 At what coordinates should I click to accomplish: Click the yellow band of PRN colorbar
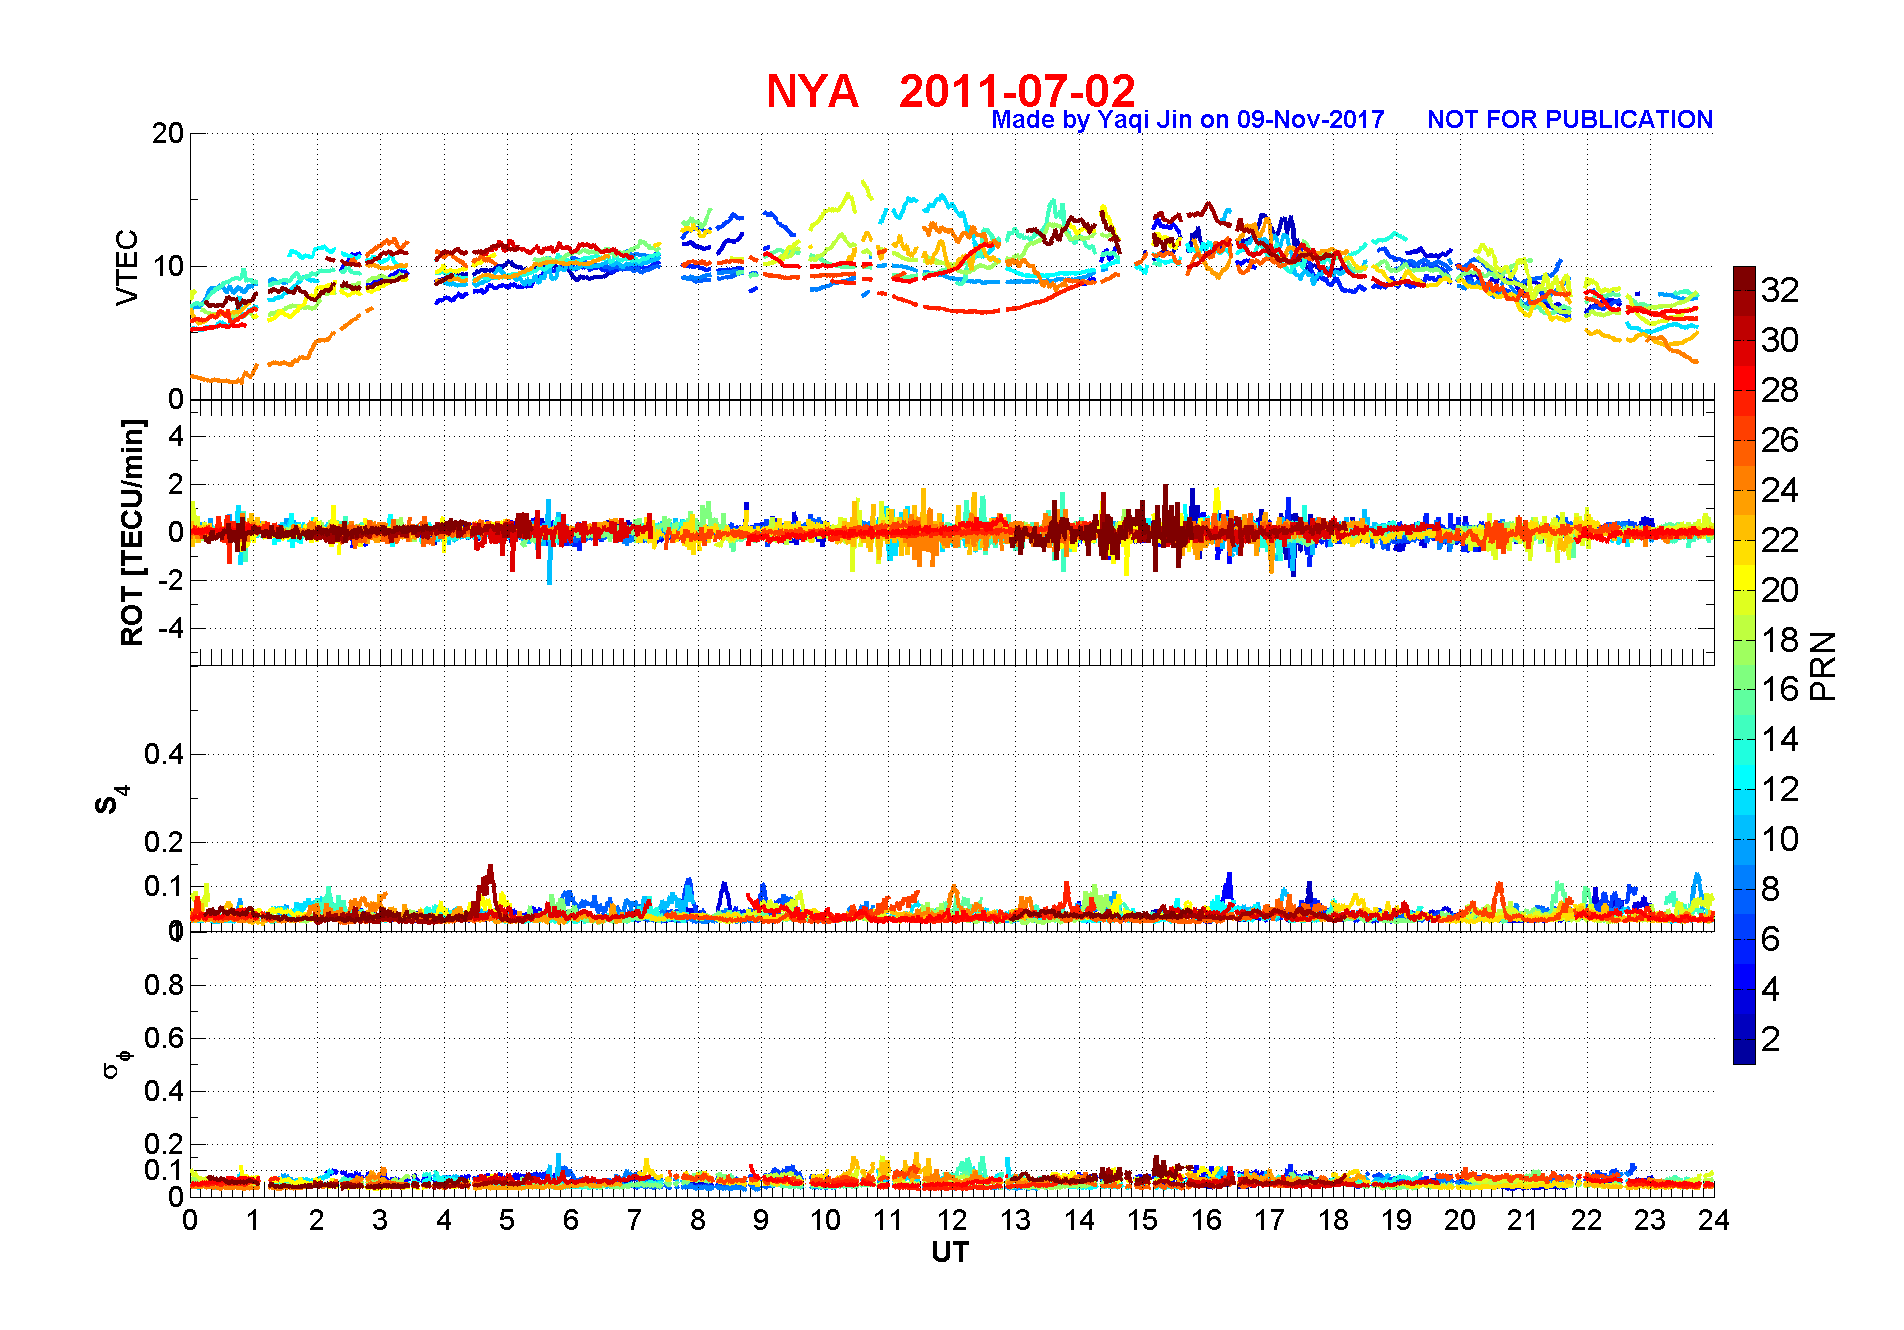(1744, 577)
